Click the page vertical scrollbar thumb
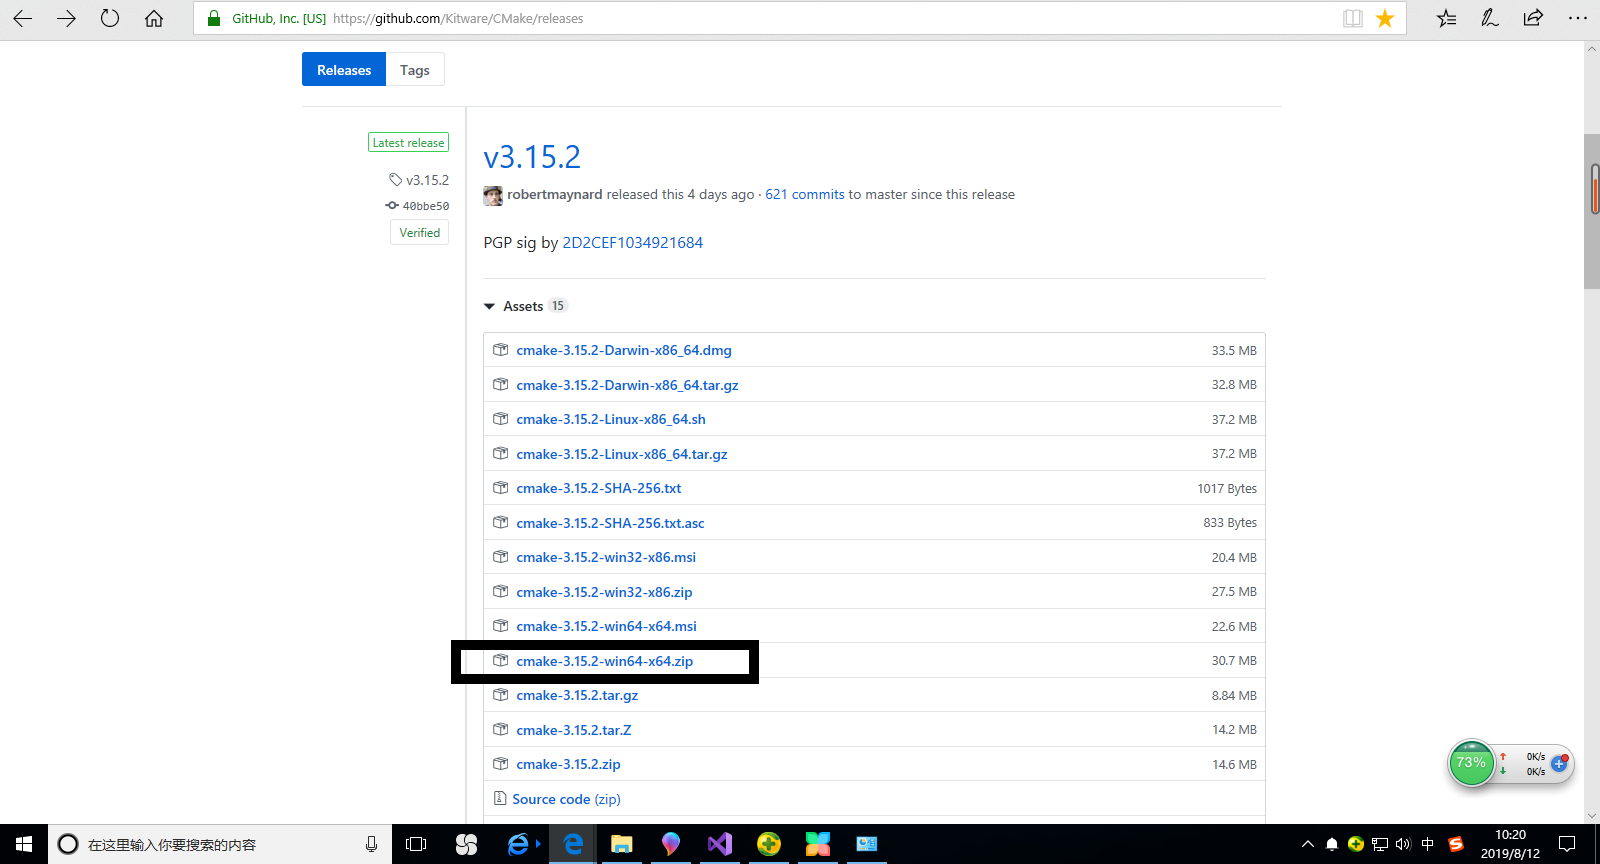This screenshot has width=1600, height=864. 1592,212
